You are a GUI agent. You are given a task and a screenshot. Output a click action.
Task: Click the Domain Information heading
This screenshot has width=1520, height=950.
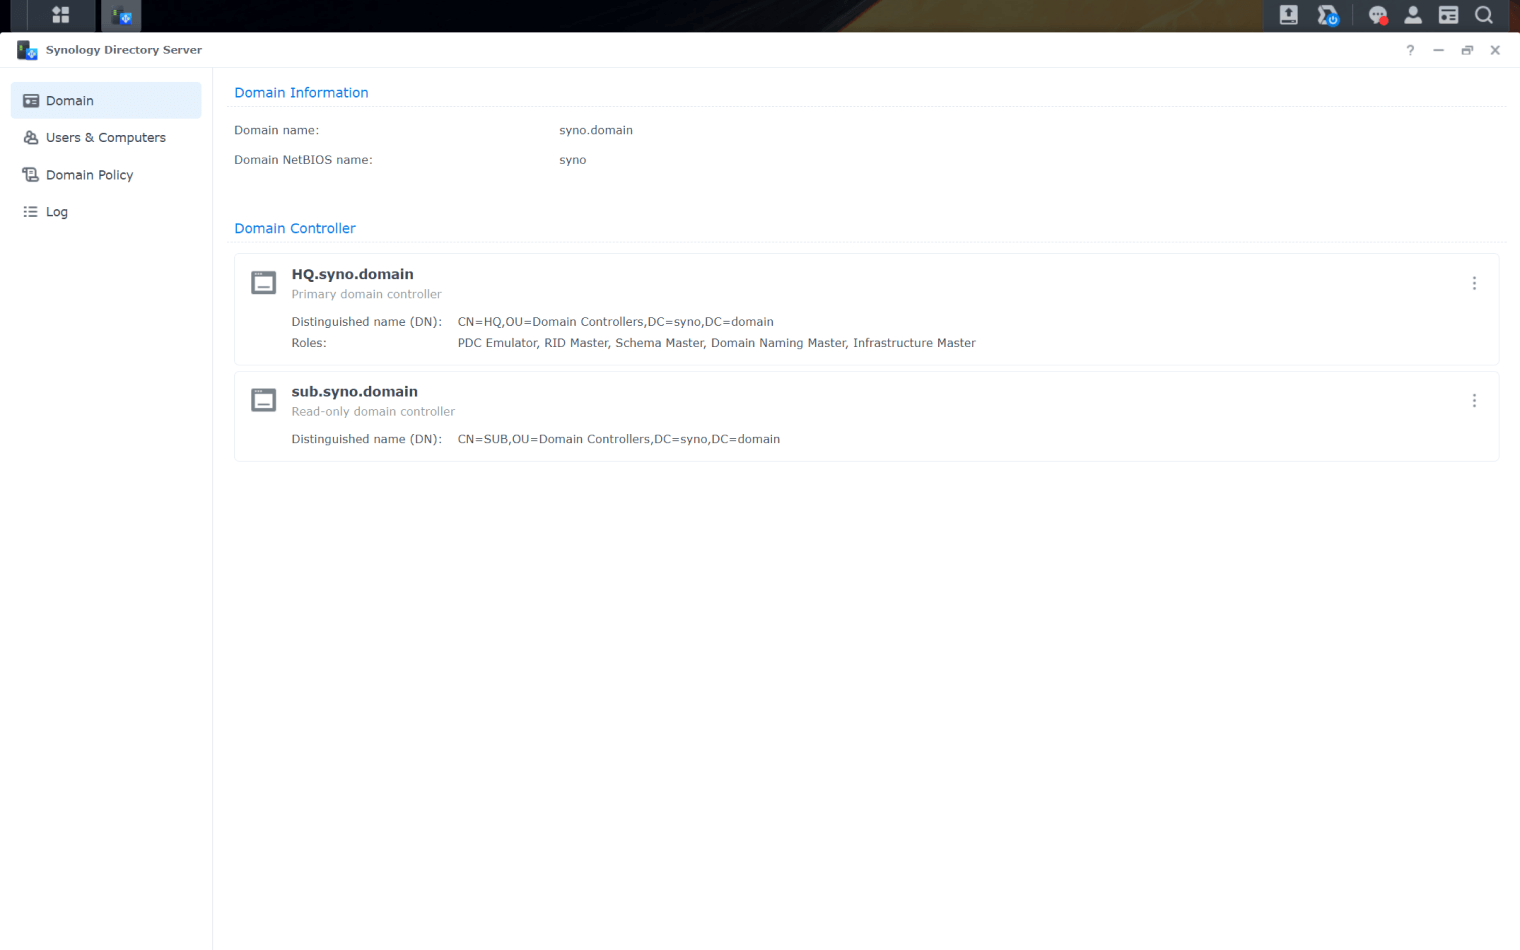[x=301, y=93]
